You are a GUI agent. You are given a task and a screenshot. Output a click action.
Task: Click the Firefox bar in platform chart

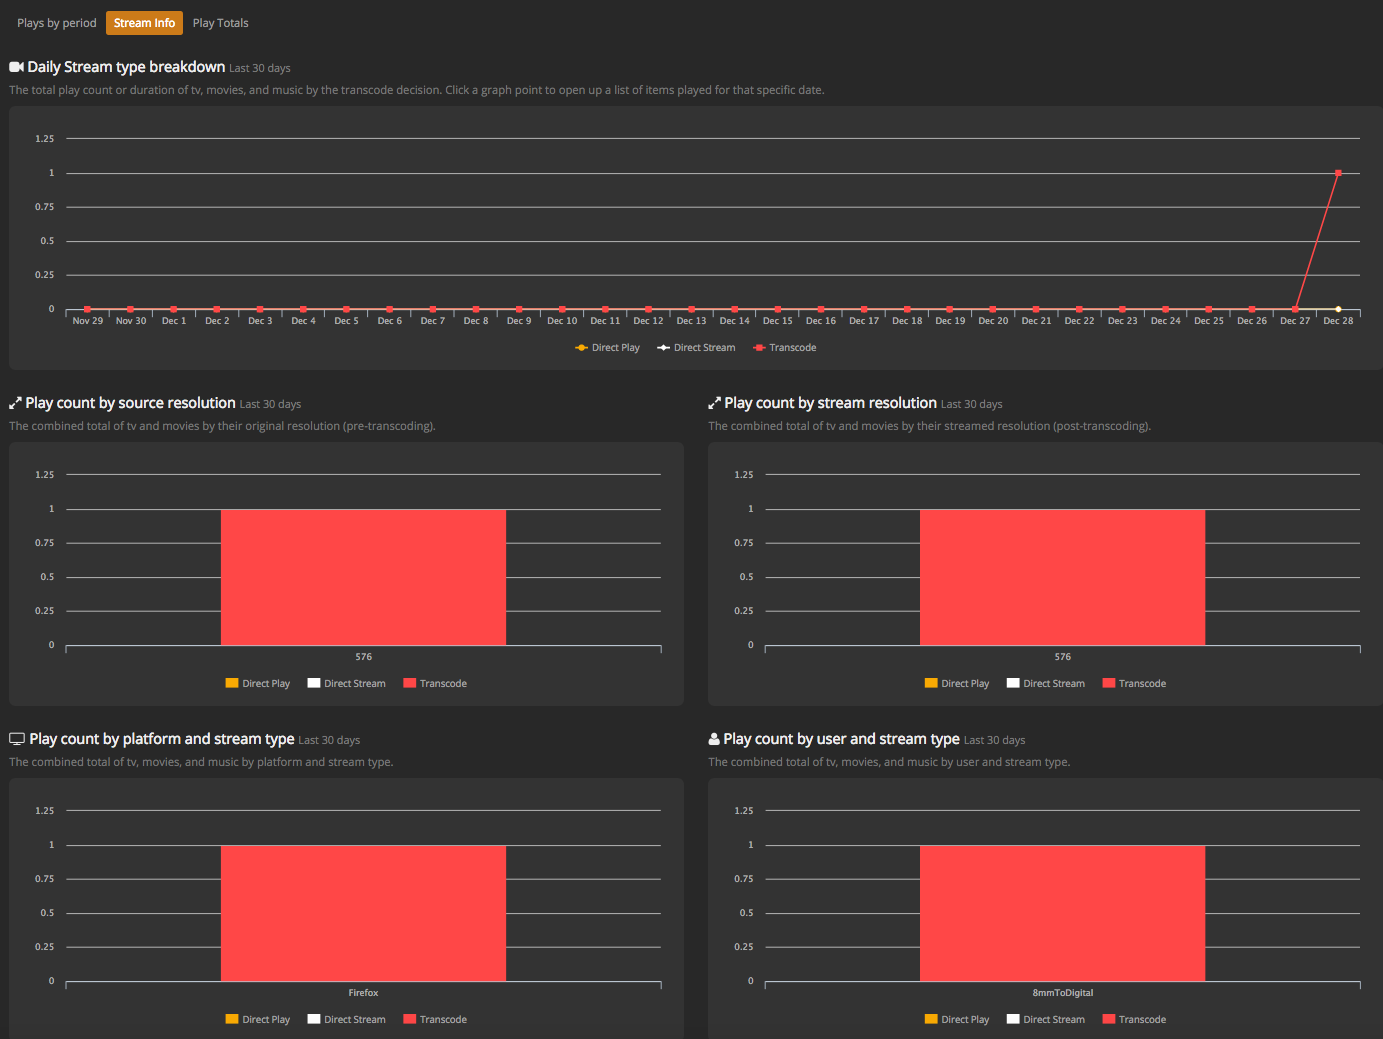point(363,913)
